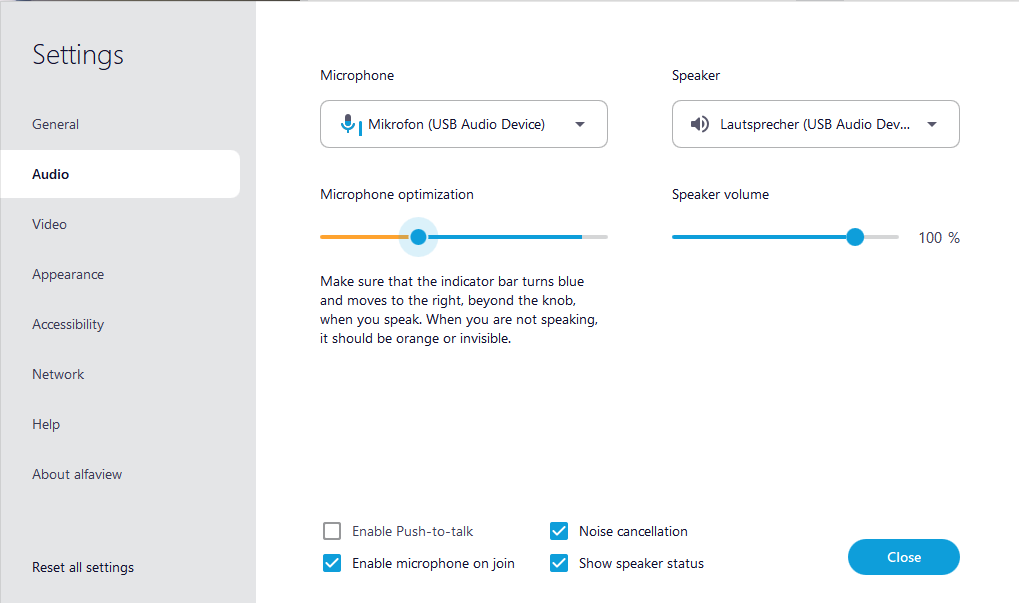The height and width of the screenshot is (603, 1019).
Task: Go to the Accessibility settings tab
Action: [68, 324]
